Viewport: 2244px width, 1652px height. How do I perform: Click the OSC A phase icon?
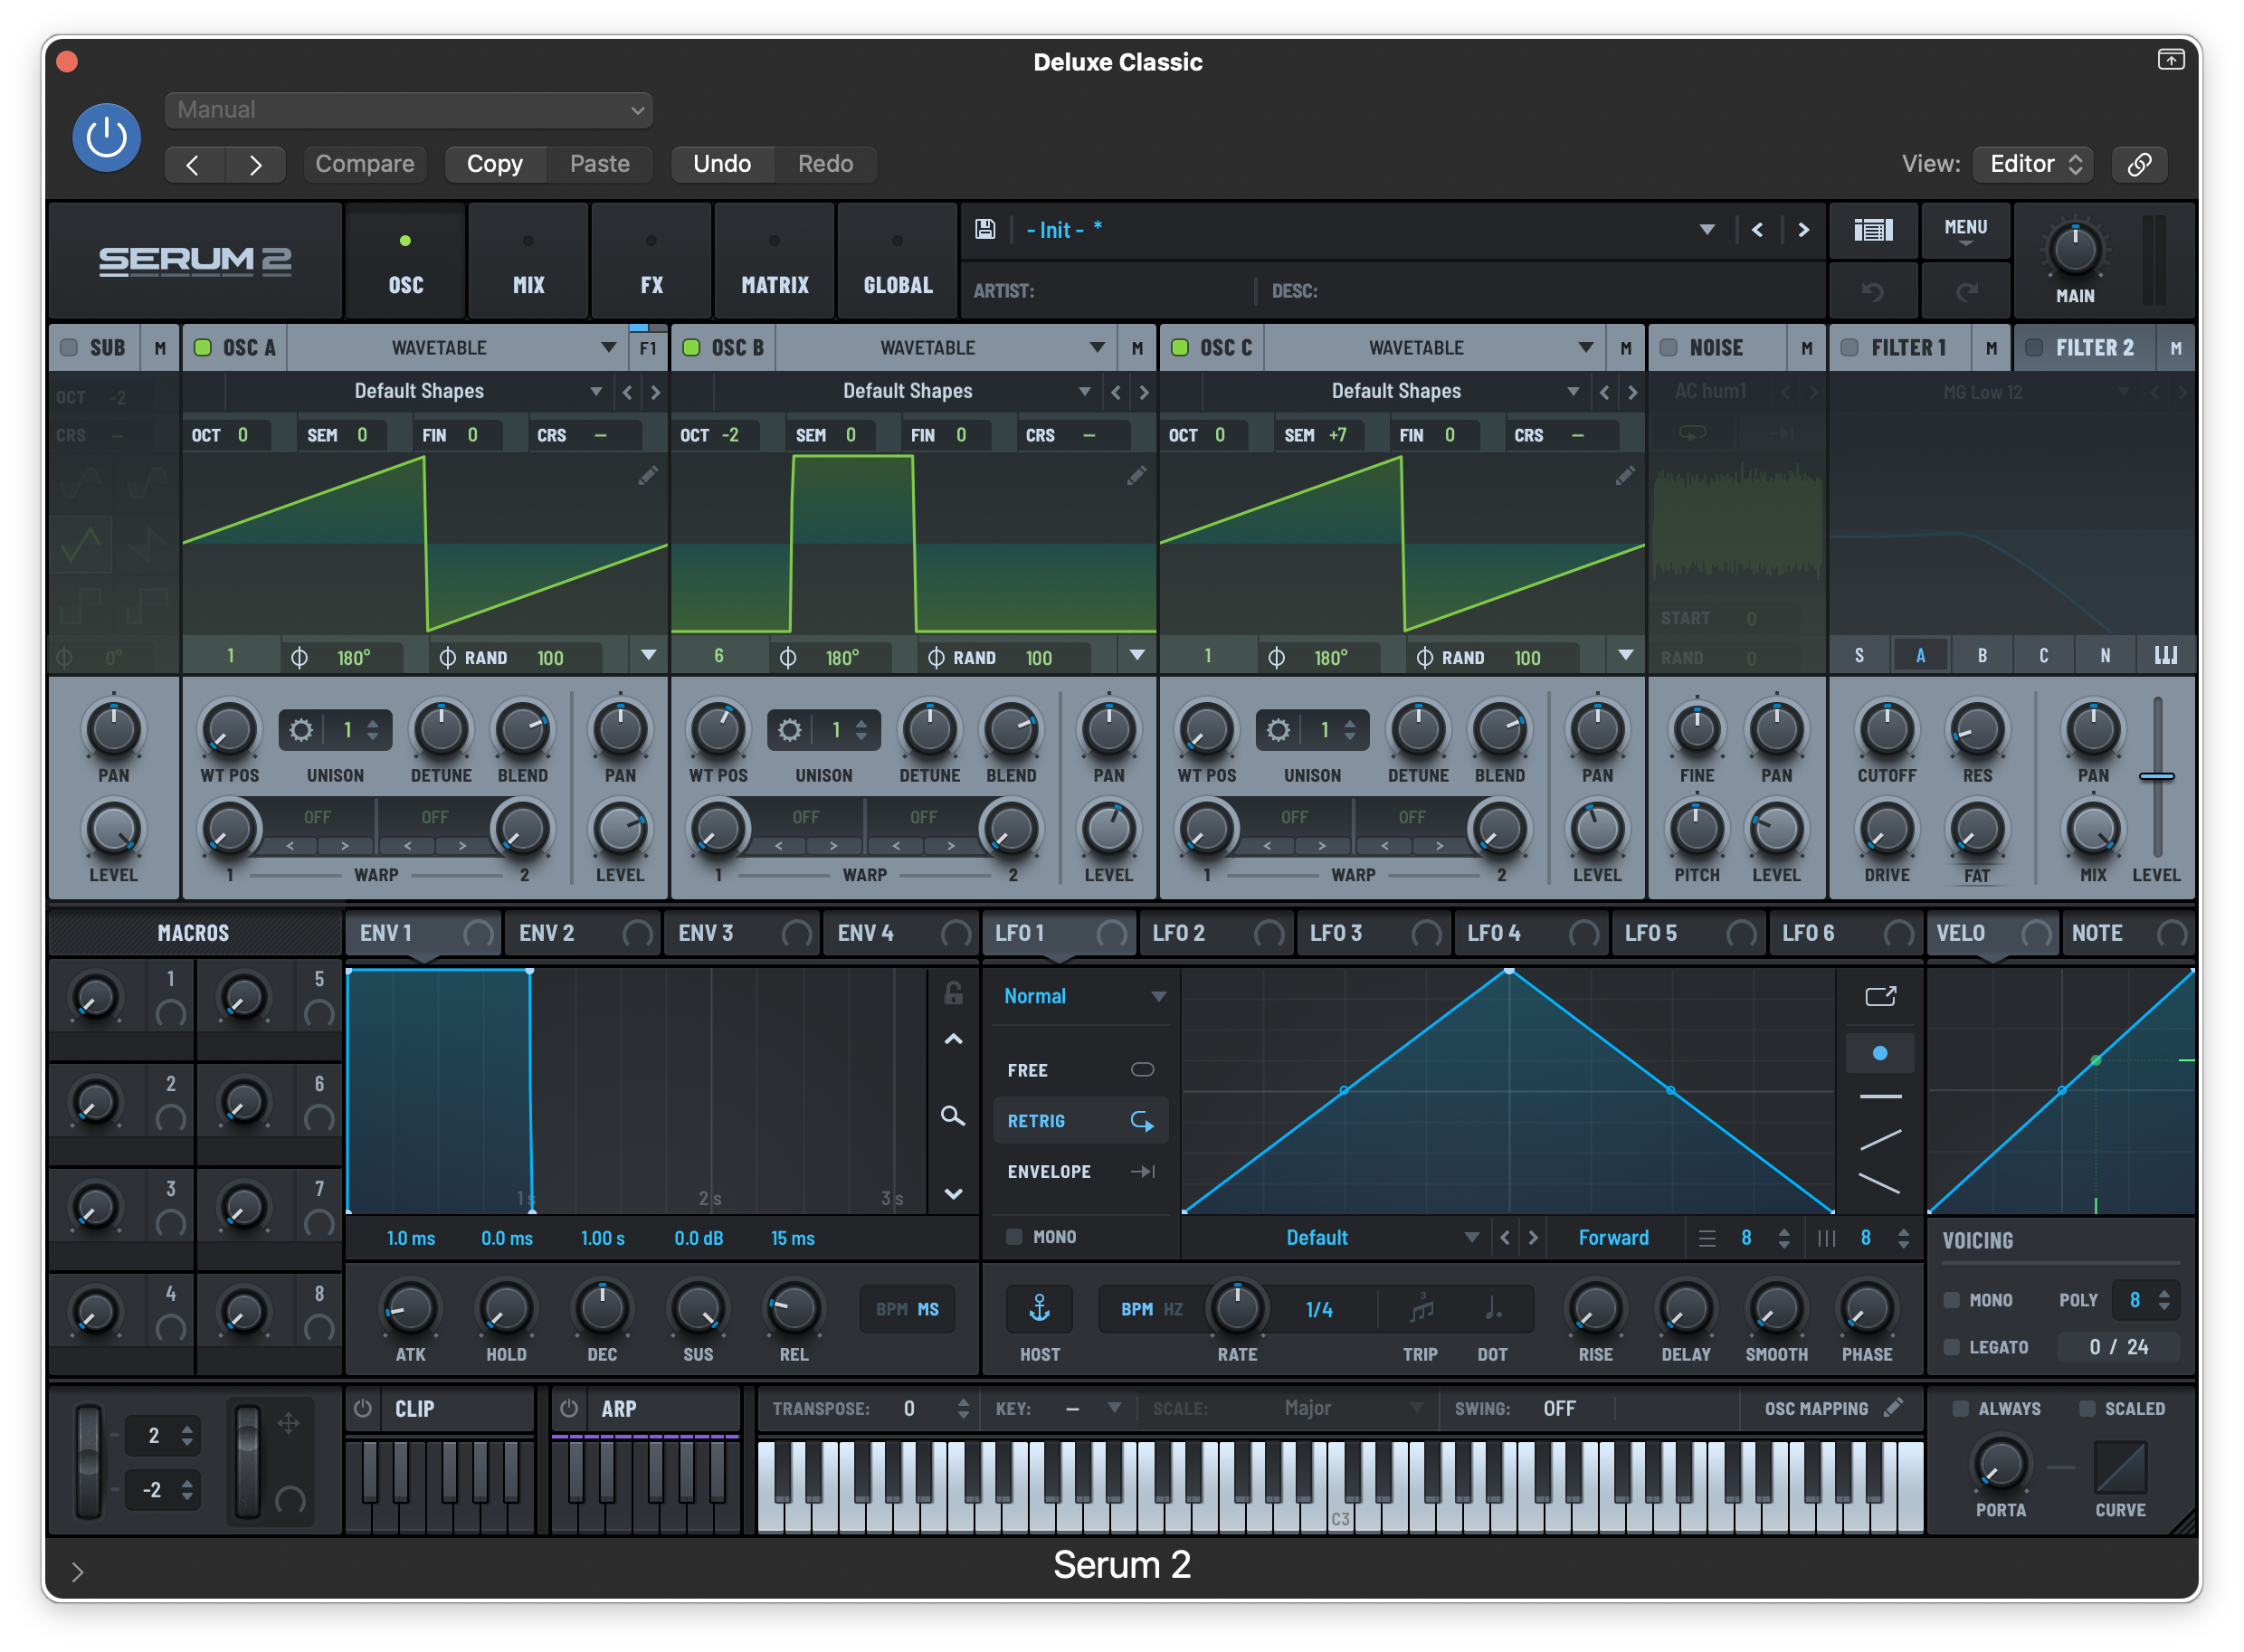[299, 657]
